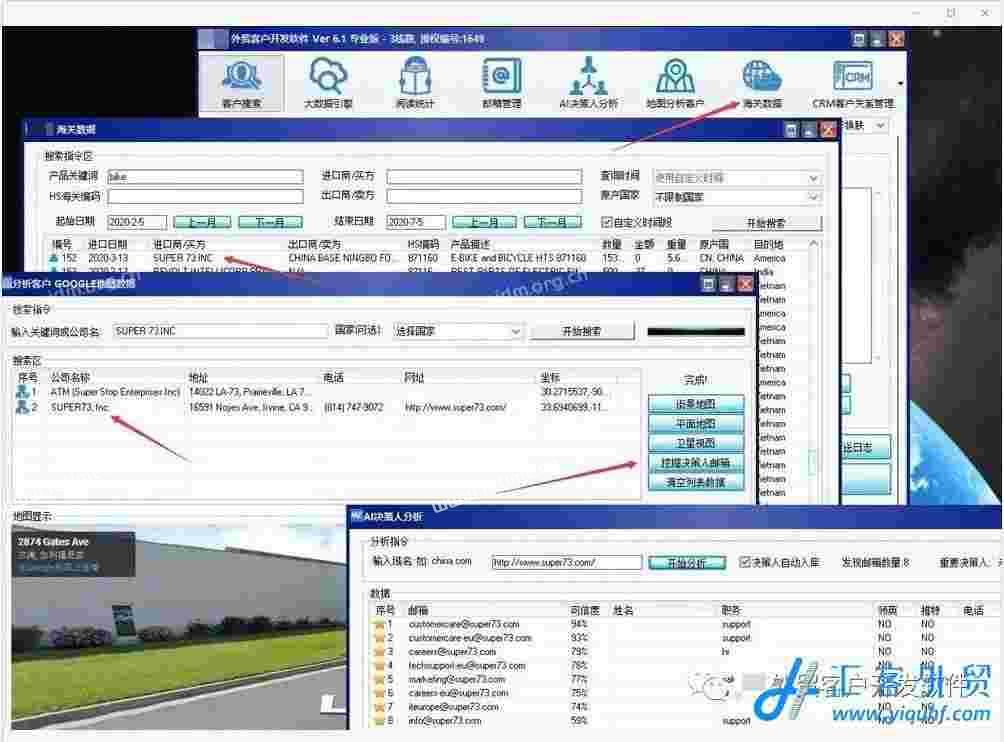The width and height of the screenshot is (1004, 742).
Task: Click the main software title bar icon
Action: click(213, 39)
